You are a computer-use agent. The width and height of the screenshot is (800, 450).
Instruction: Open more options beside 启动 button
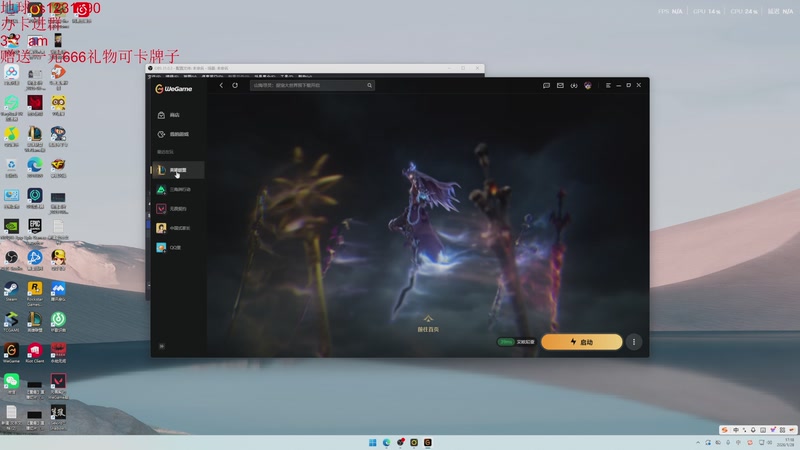point(634,342)
